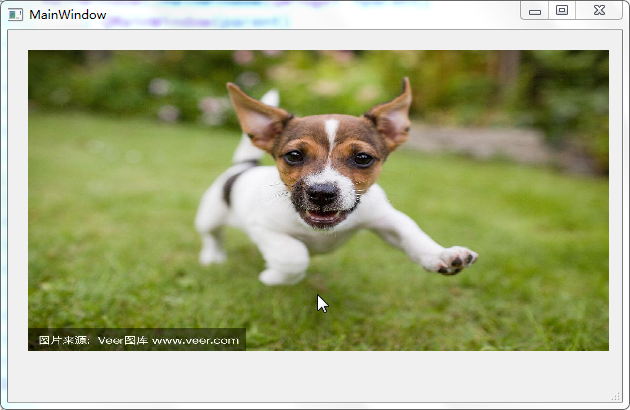Click the MainWindow application icon in title bar
This screenshot has width=630, height=410.
(15, 15)
